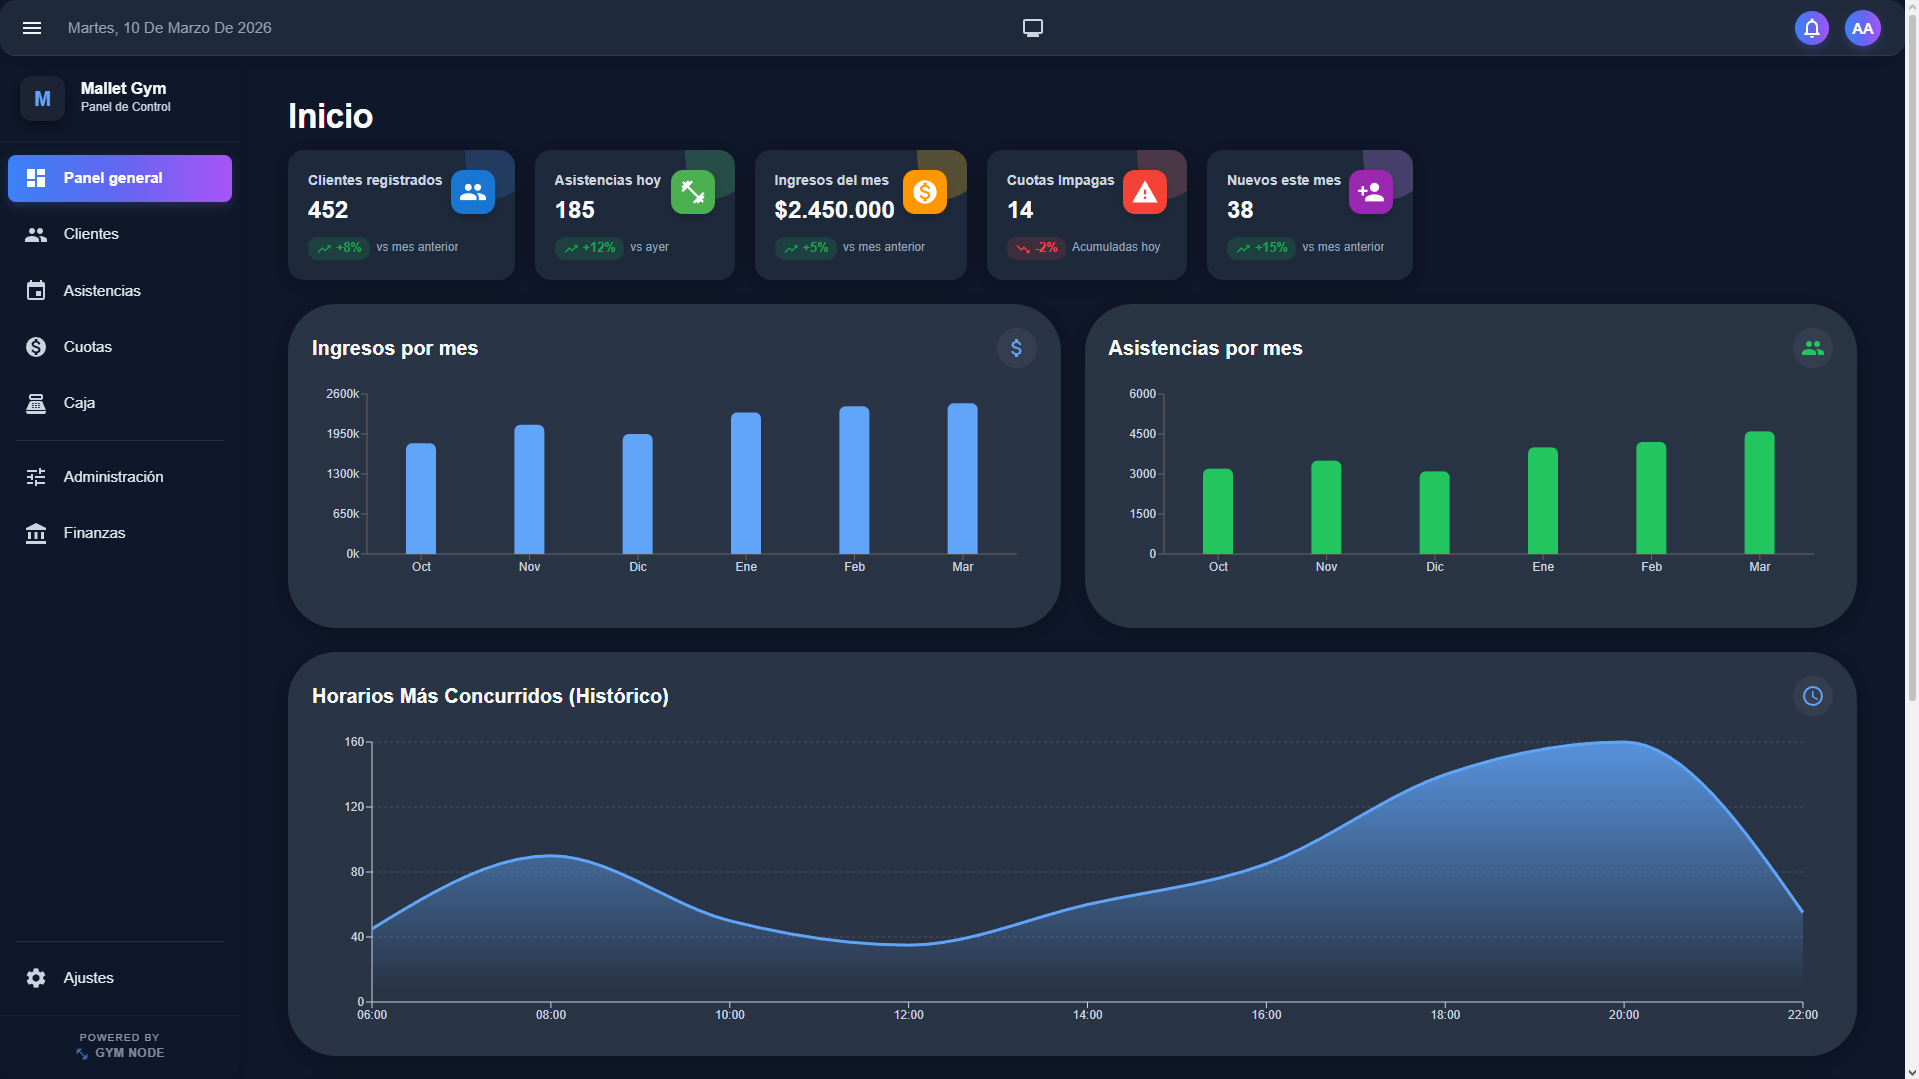Screen dimensions: 1919x1079
Task: Click the dollar icon in Ingresos por mes
Action: 1016,348
